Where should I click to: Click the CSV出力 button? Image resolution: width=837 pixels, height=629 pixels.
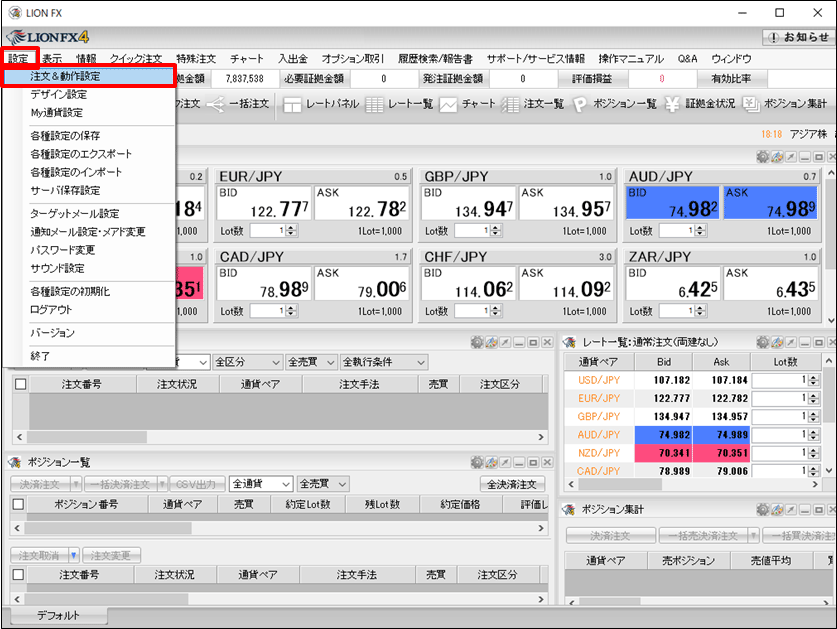click(x=196, y=484)
